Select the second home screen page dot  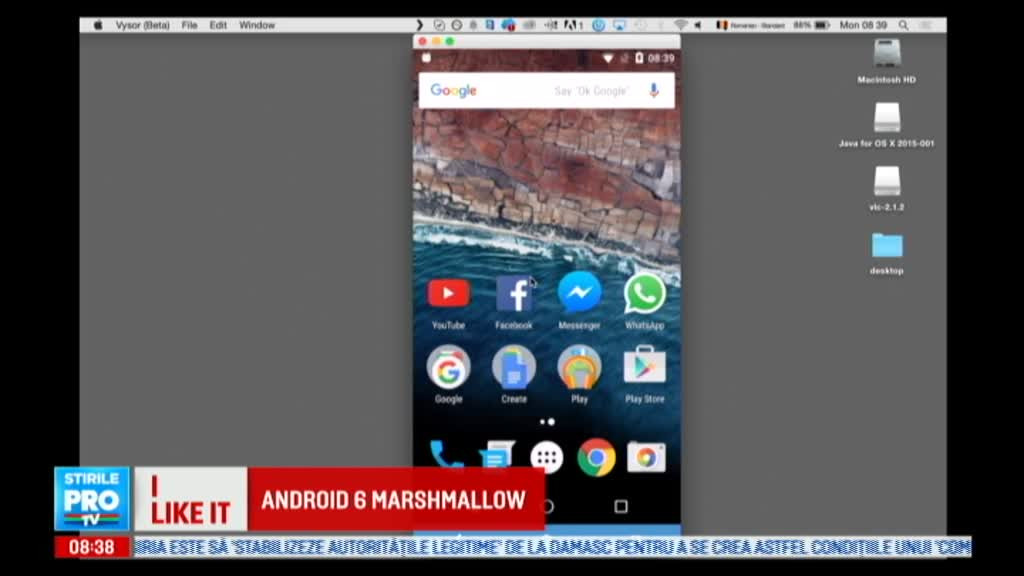(552, 421)
